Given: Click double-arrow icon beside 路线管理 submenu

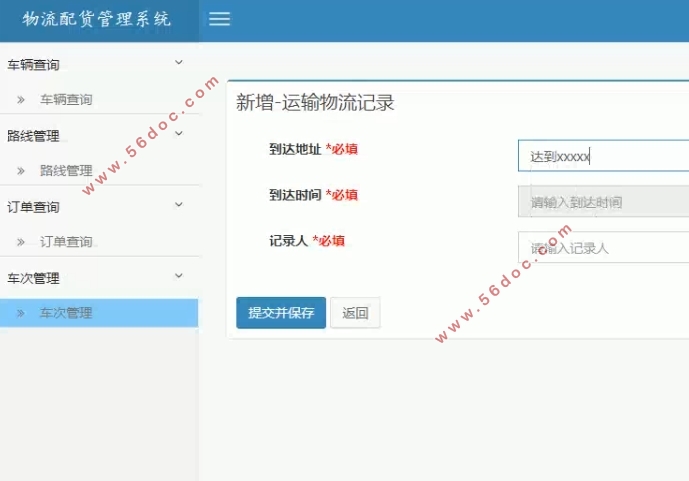Looking at the screenshot, I should (x=21, y=171).
